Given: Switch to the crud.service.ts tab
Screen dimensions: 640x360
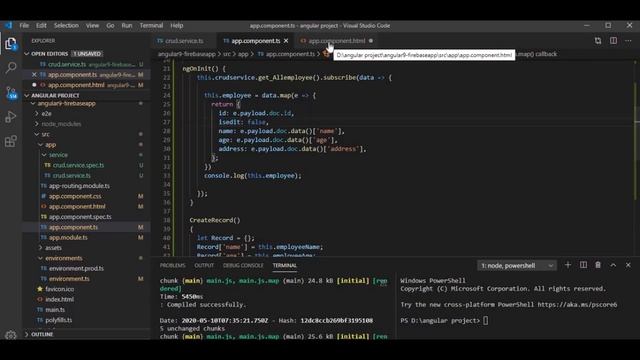Looking at the screenshot, I should (x=184, y=41).
